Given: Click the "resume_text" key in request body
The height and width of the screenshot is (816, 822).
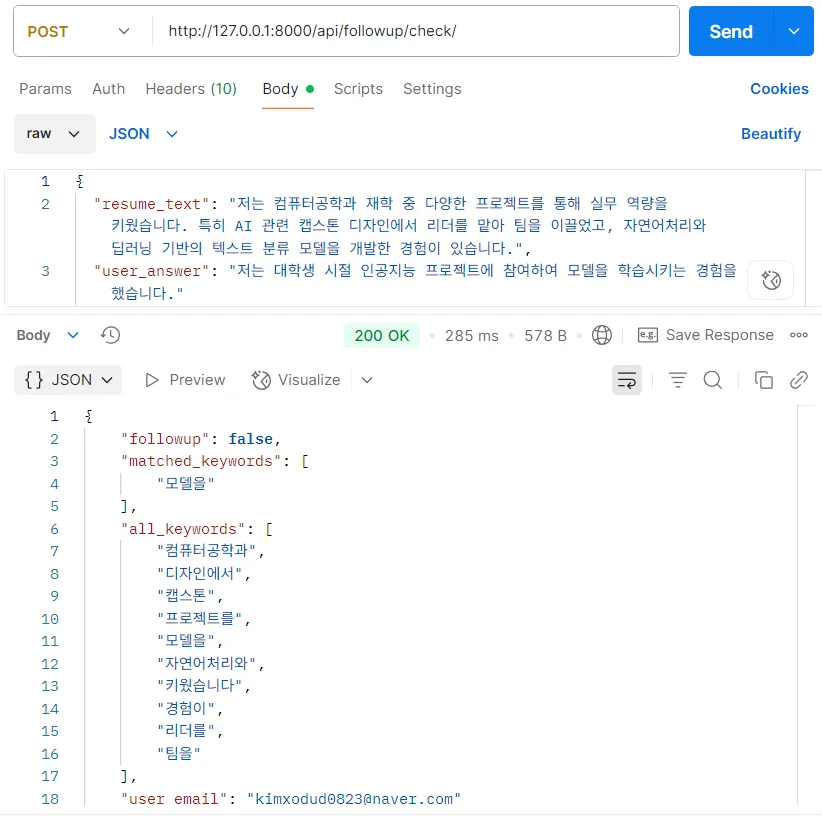Looking at the screenshot, I should (152, 204).
